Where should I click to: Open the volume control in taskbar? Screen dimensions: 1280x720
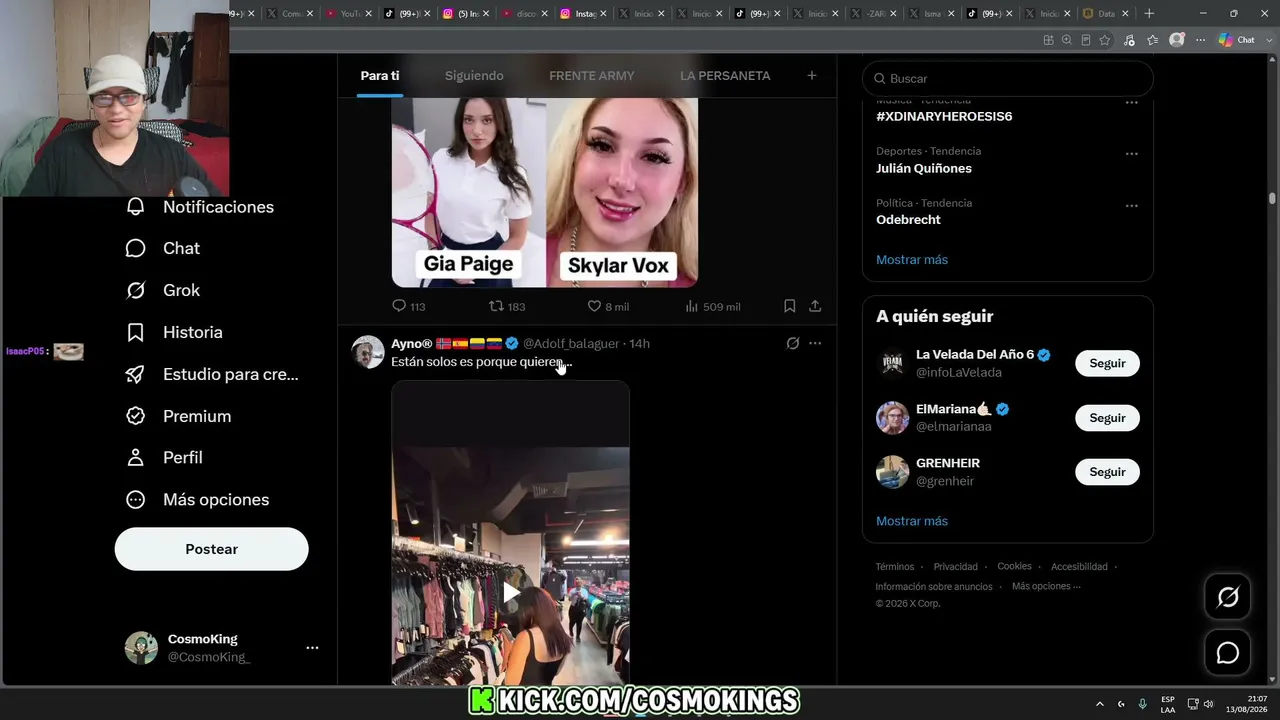[x=1208, y=704]
